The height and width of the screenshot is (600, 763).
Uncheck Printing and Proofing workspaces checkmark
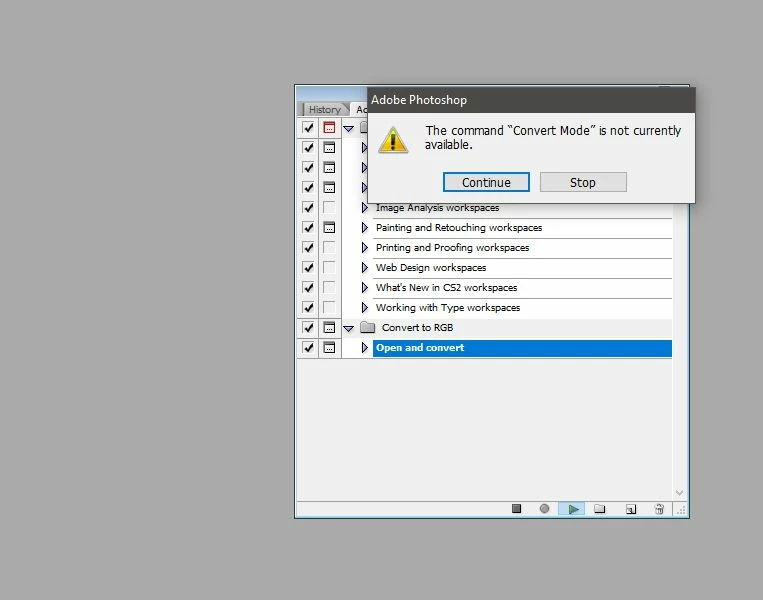[308, 247]
